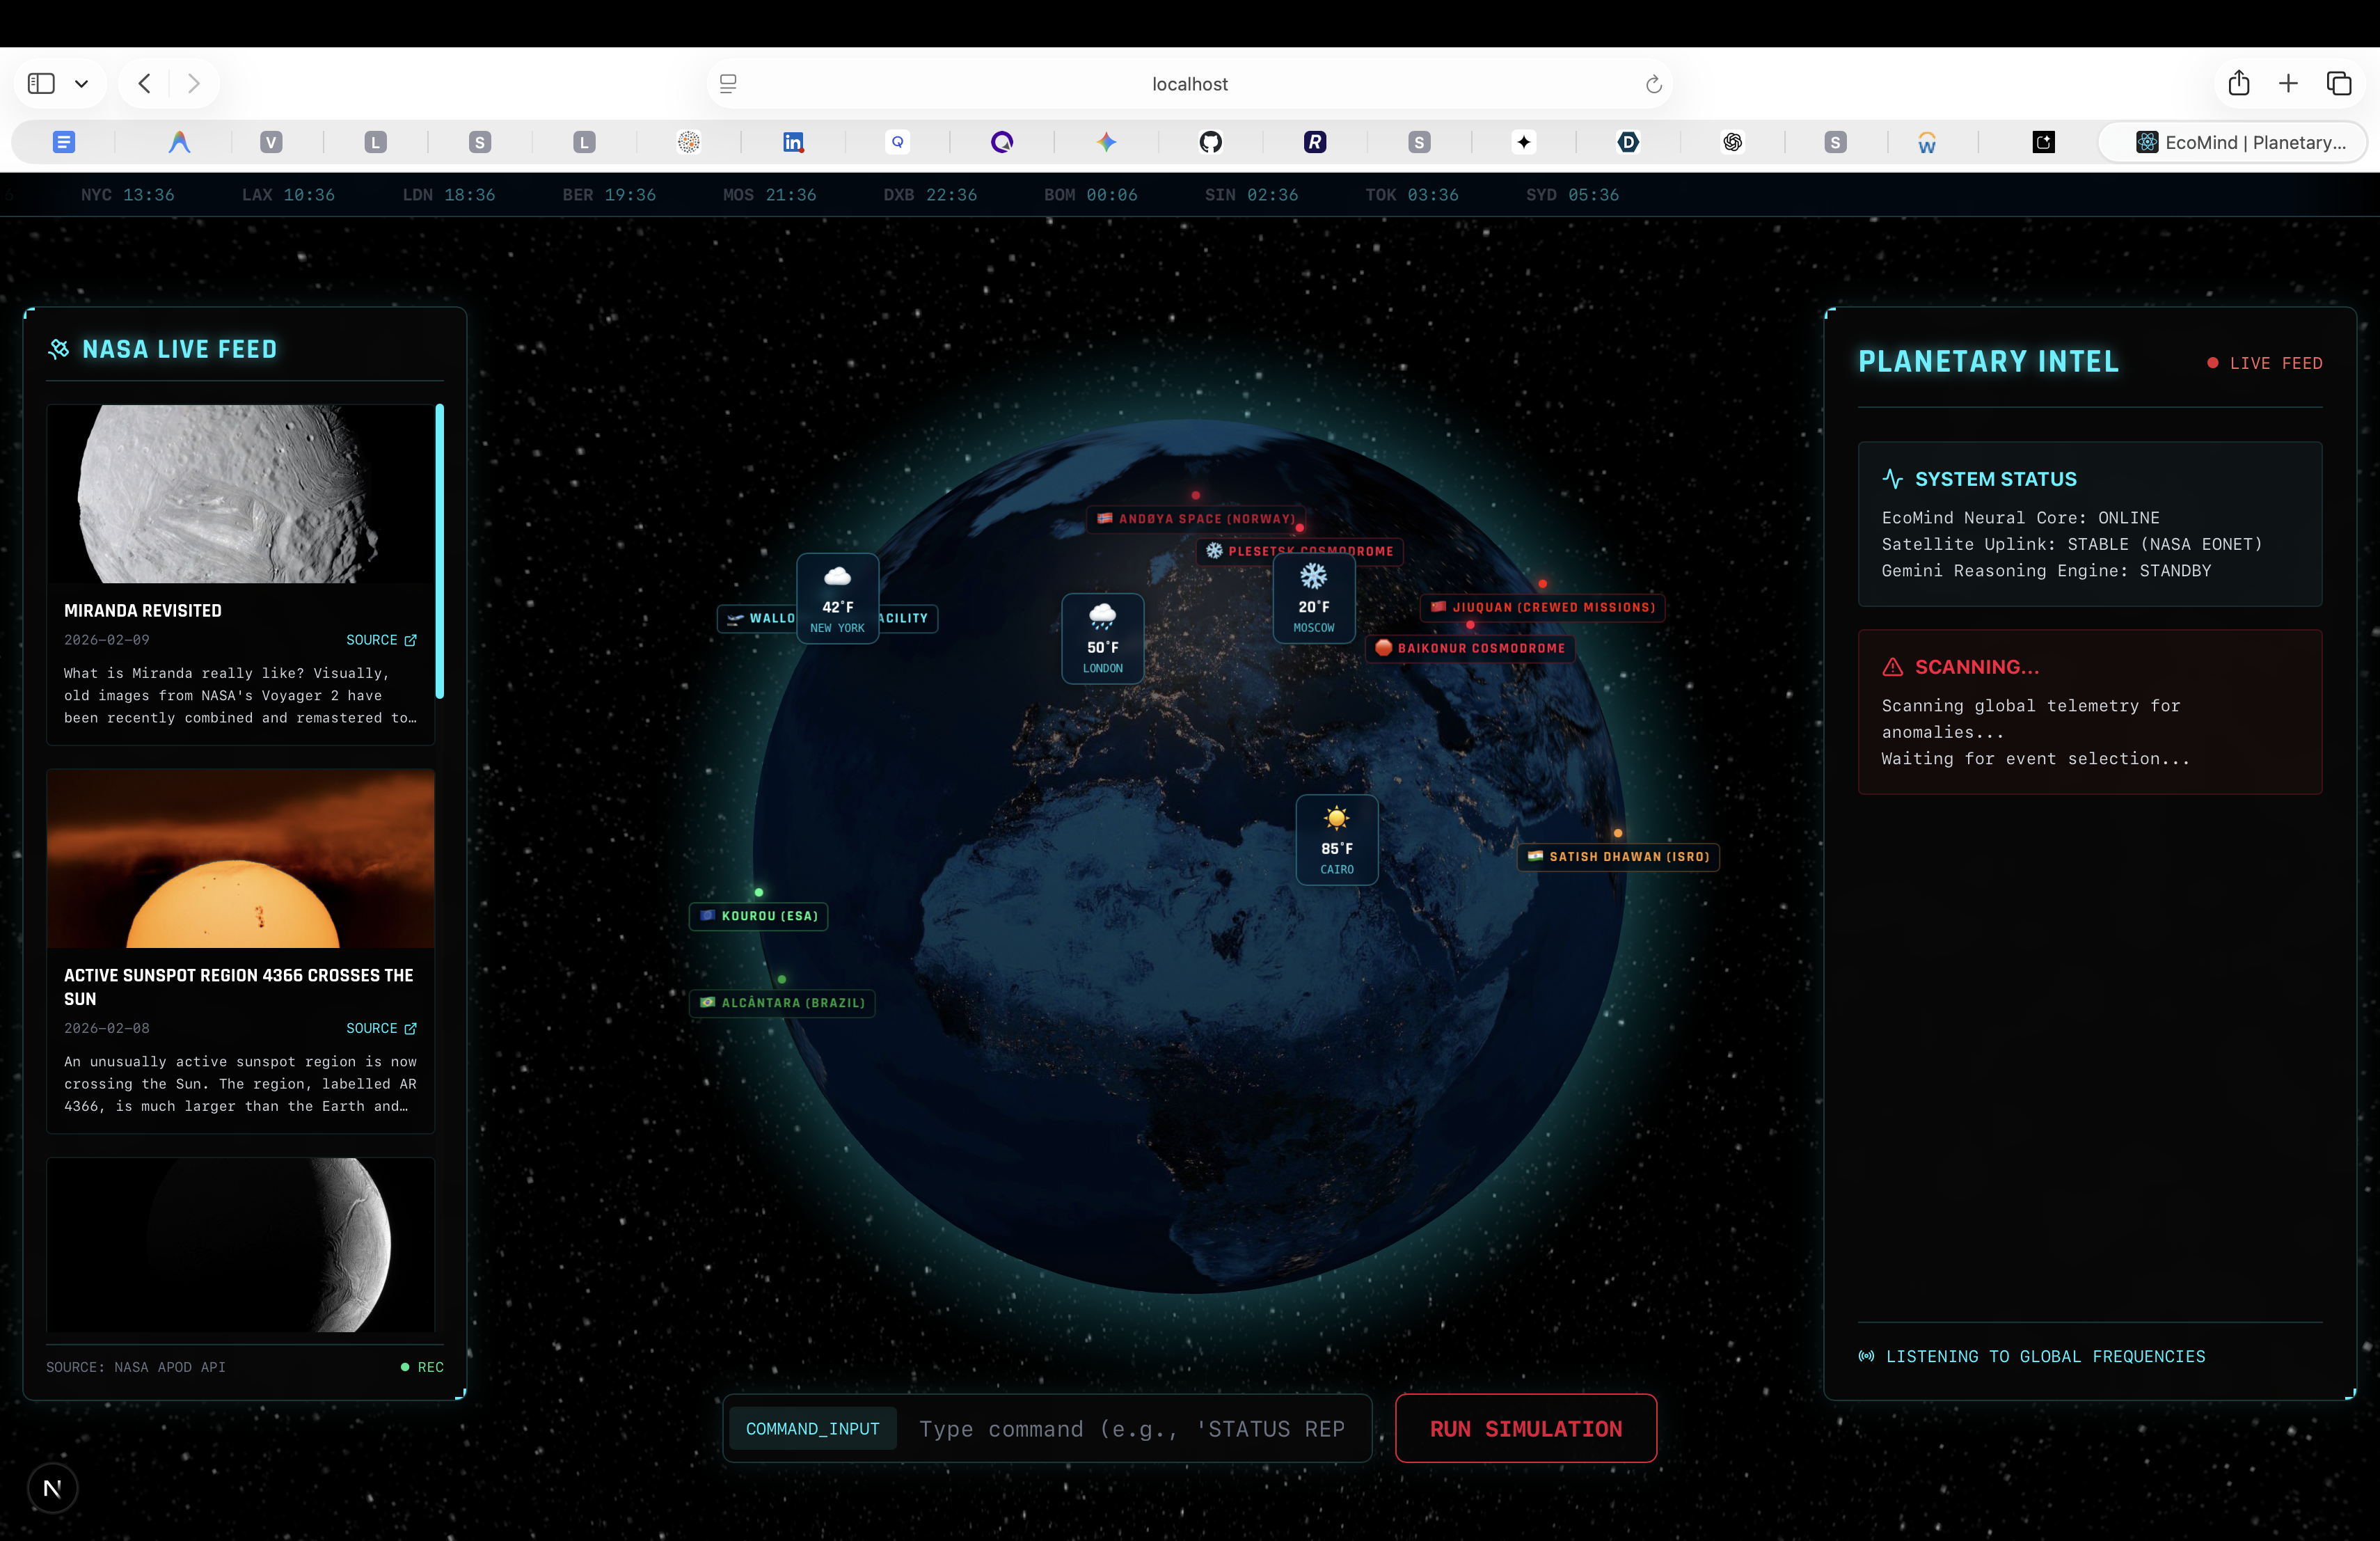The height and width of the screenshot is (1541, 2380).
Task: Open Next.js dev tools N icon
Action: (52, 1488)
